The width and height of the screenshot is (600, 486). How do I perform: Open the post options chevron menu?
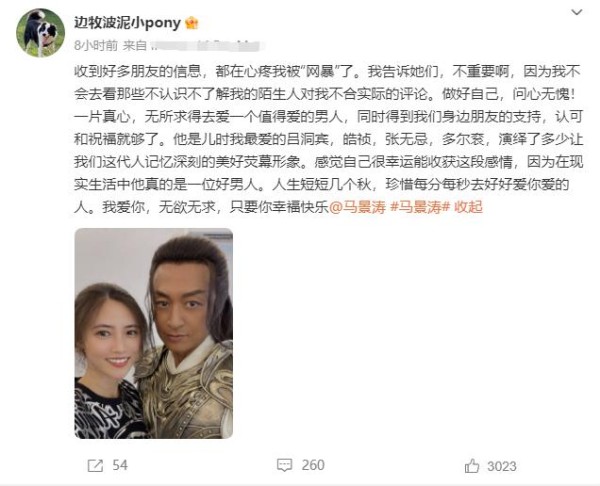(x=576, y=13)
